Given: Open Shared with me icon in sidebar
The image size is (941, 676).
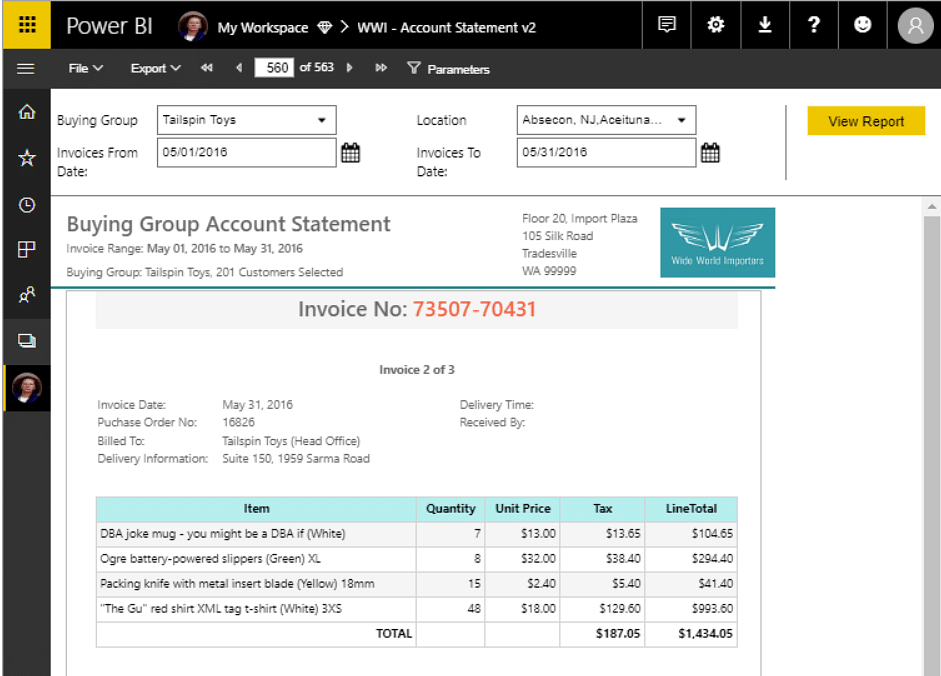Looking at the screenshot, I should (x=27, y=295).
